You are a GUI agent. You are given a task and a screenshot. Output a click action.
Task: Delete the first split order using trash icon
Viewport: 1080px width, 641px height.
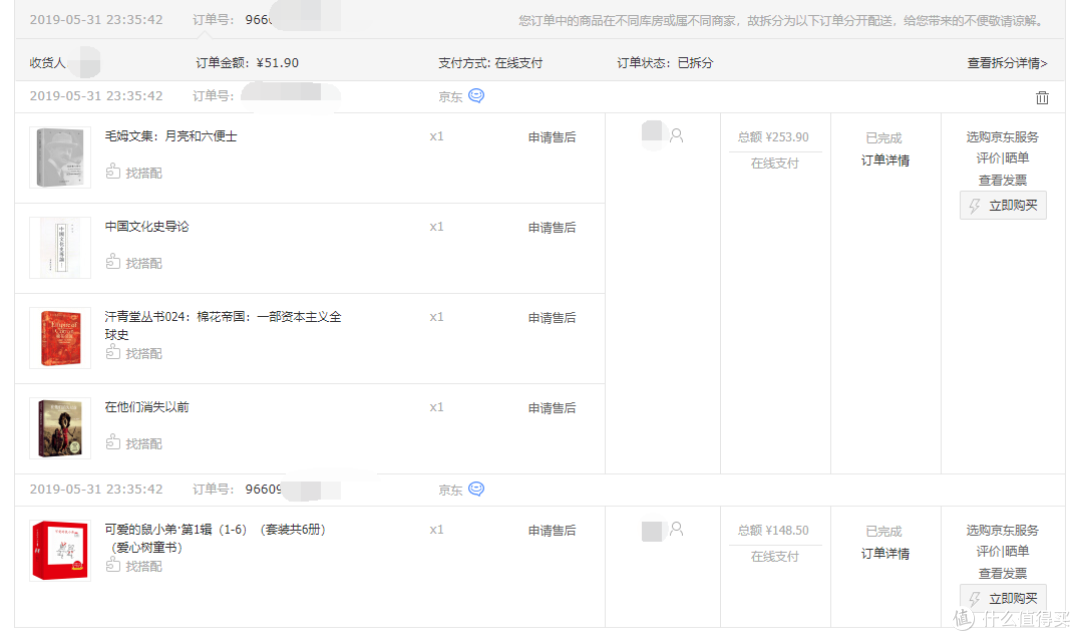(1042, 97)
